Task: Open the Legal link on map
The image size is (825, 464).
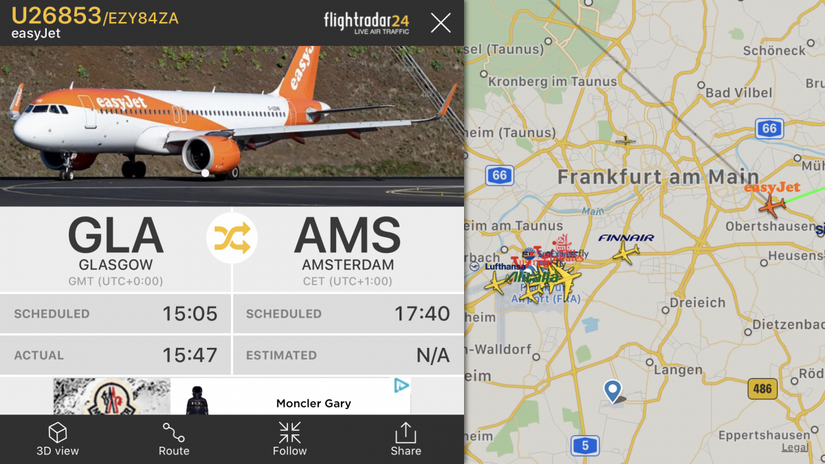Action: click(x=794, y=448)
